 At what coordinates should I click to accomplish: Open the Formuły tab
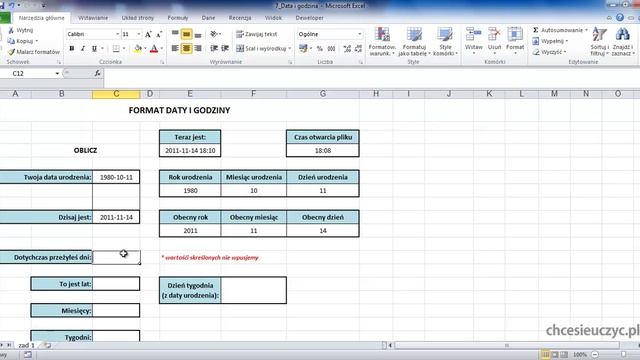(178, 18)
